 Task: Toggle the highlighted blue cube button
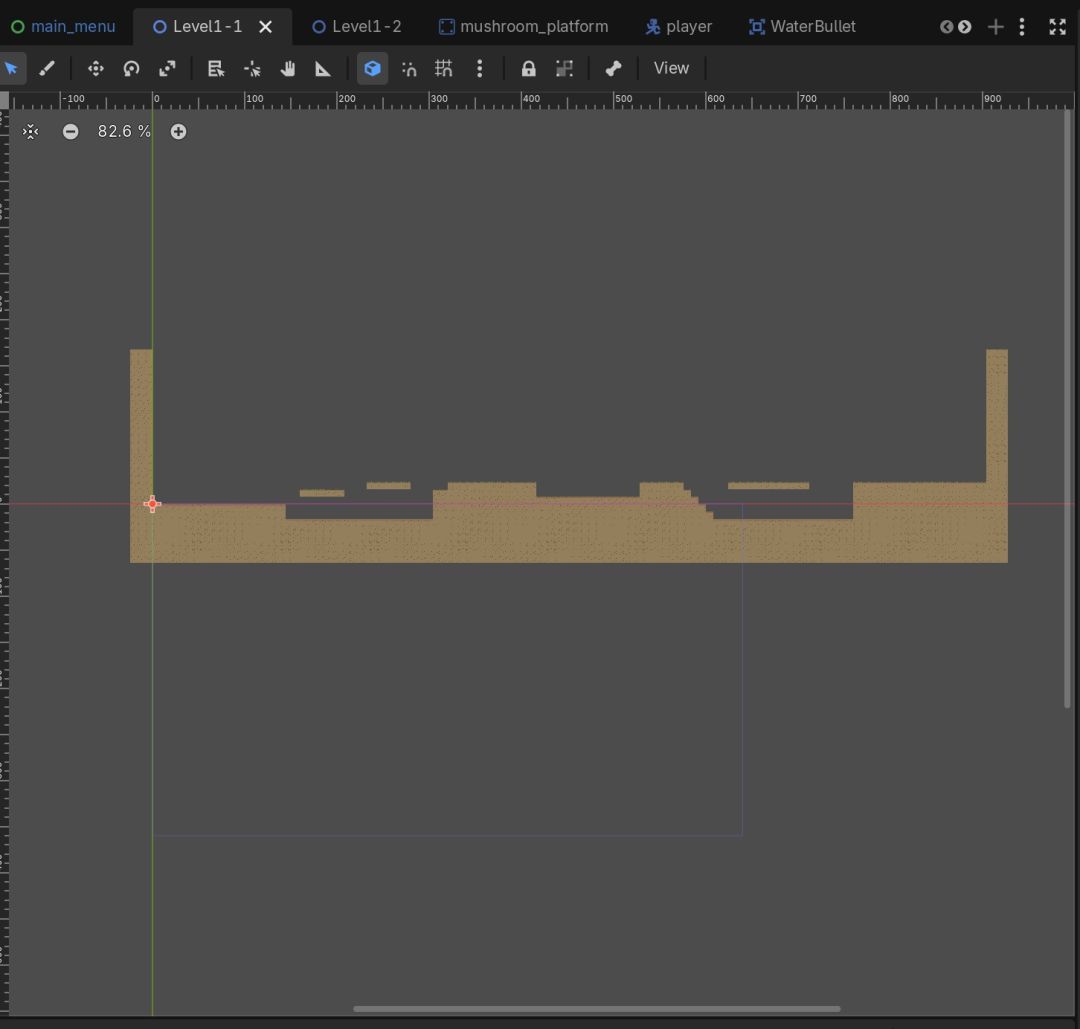(372, 68)
